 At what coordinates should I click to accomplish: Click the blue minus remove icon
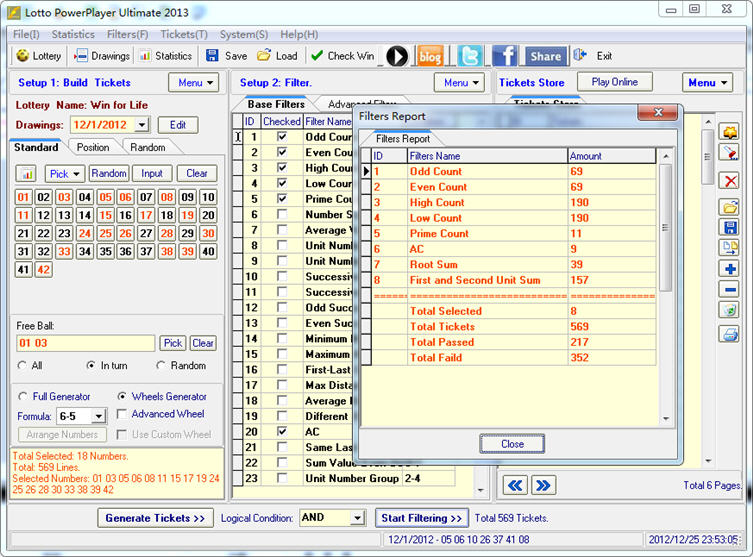tap(729, 290)
